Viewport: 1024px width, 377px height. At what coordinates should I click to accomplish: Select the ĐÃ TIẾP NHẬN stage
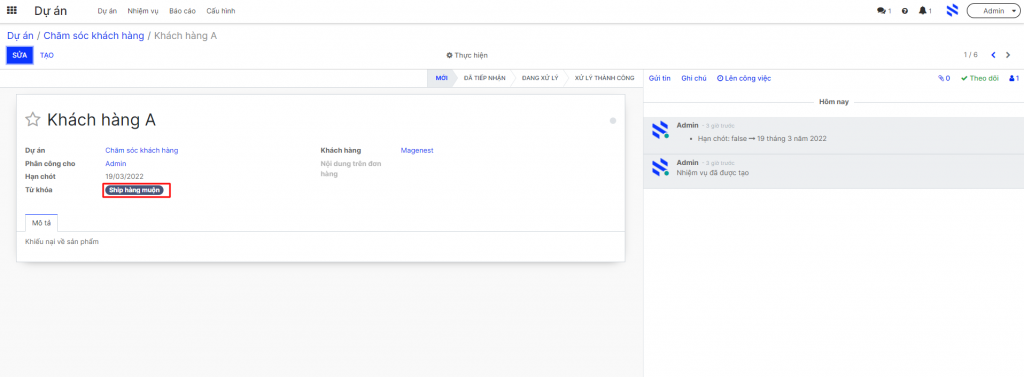coord(484,78)
